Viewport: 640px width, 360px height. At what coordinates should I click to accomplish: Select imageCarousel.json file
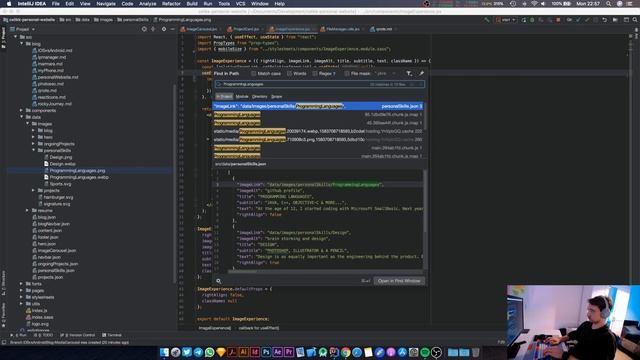point(56,251)
